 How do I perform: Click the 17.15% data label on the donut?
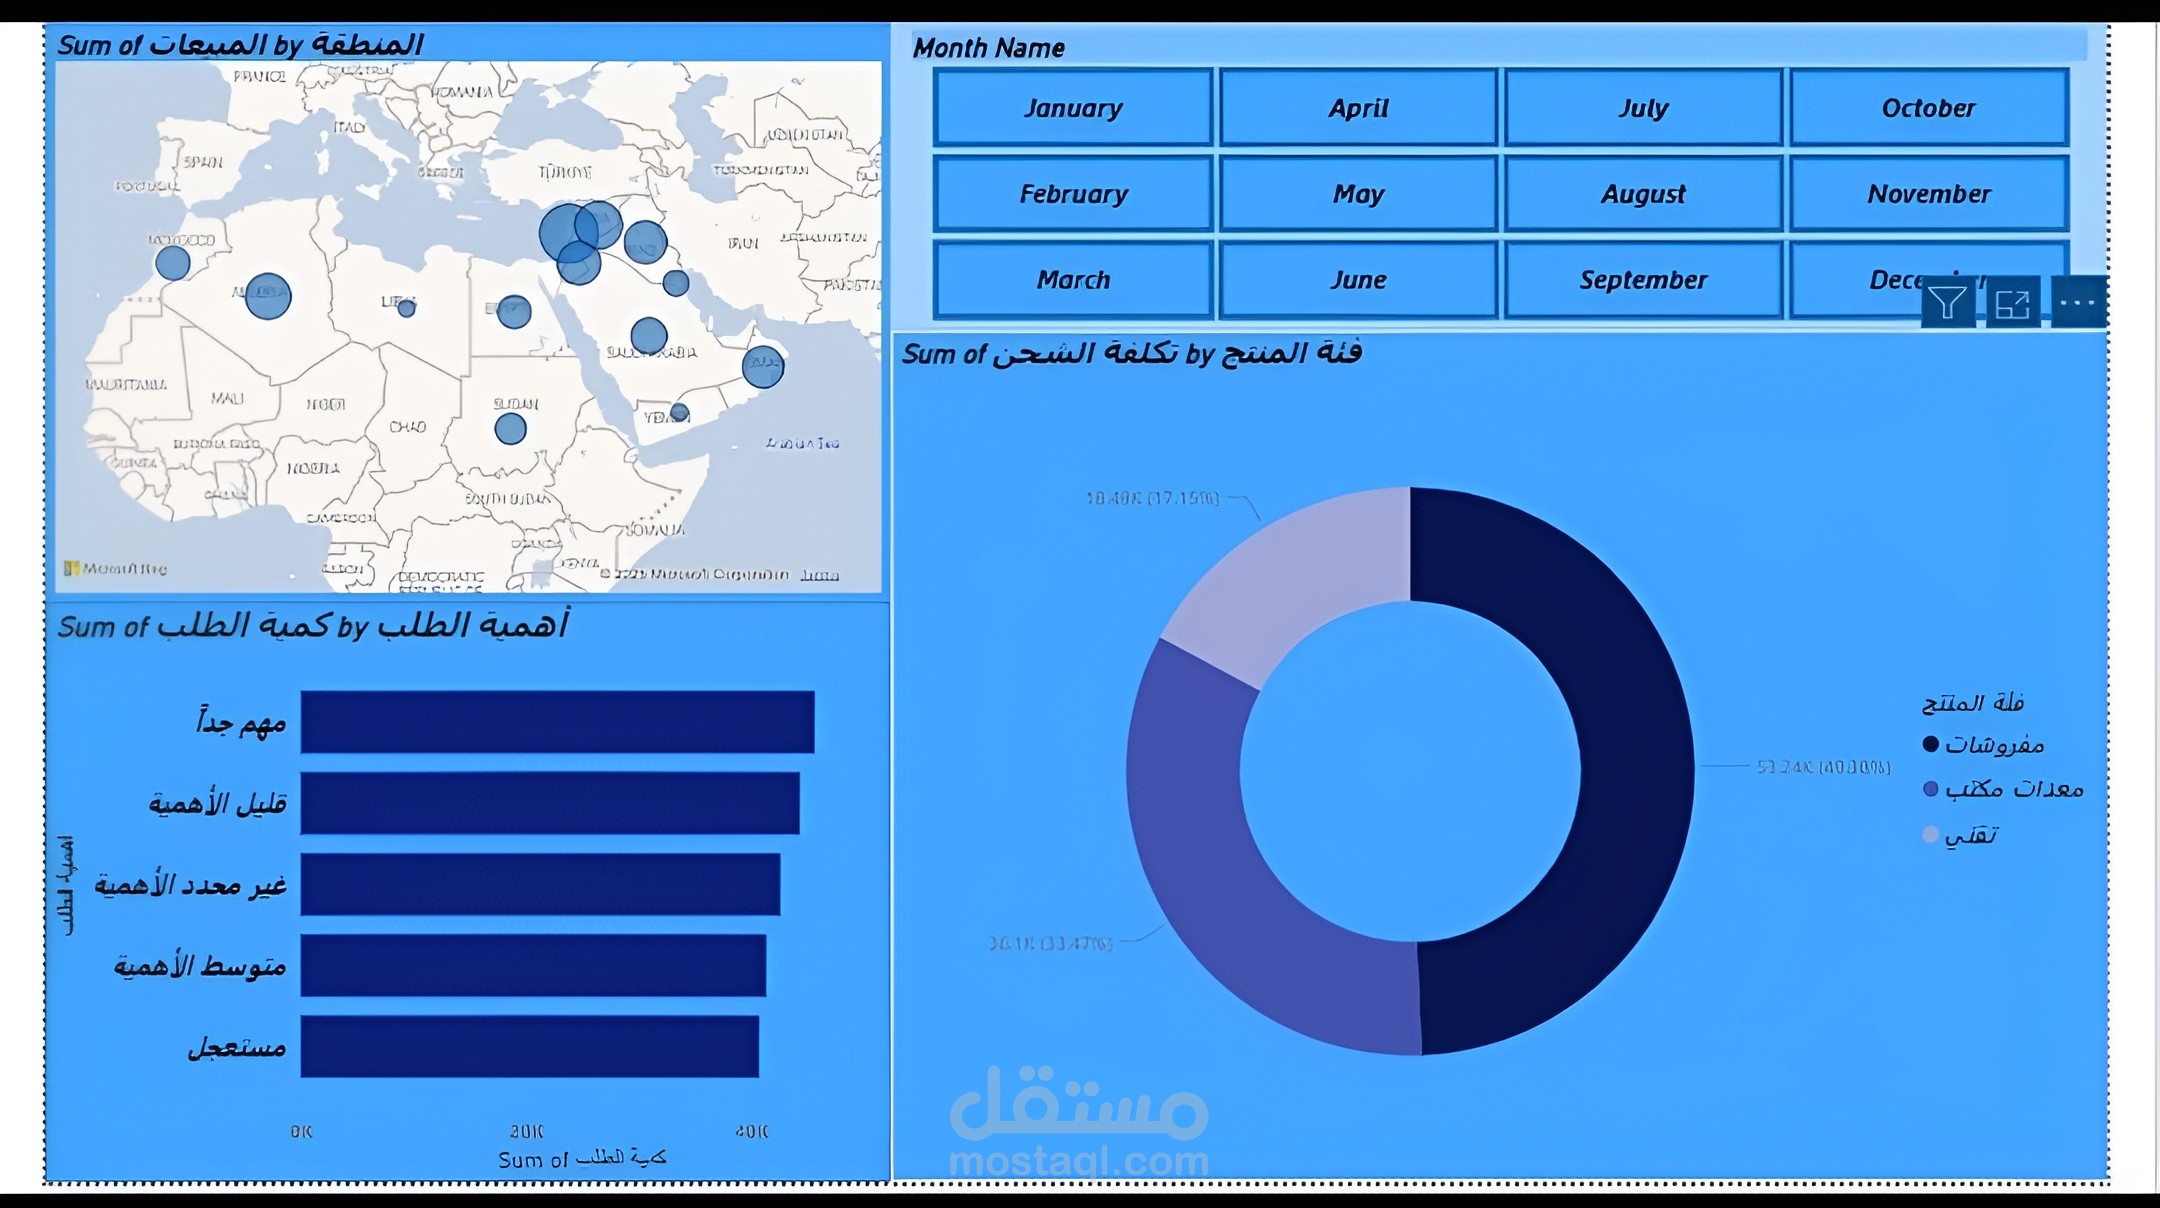click(x=1153, y=498)
